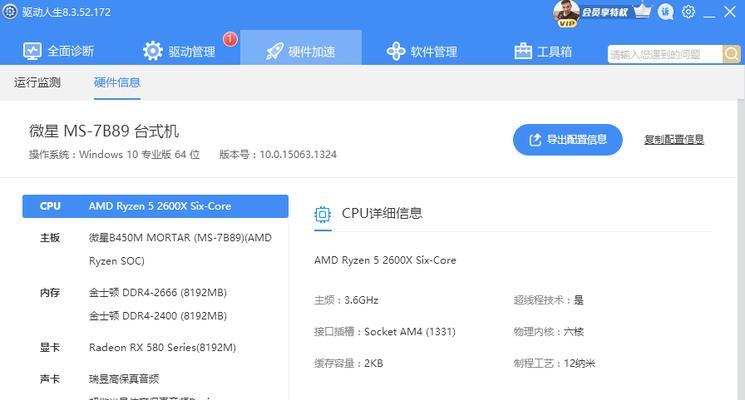Image resolution: width=745 pixels, height=400 pixels.
Task: Click the toolbox briefcase icon
Action: coord(523,51)
